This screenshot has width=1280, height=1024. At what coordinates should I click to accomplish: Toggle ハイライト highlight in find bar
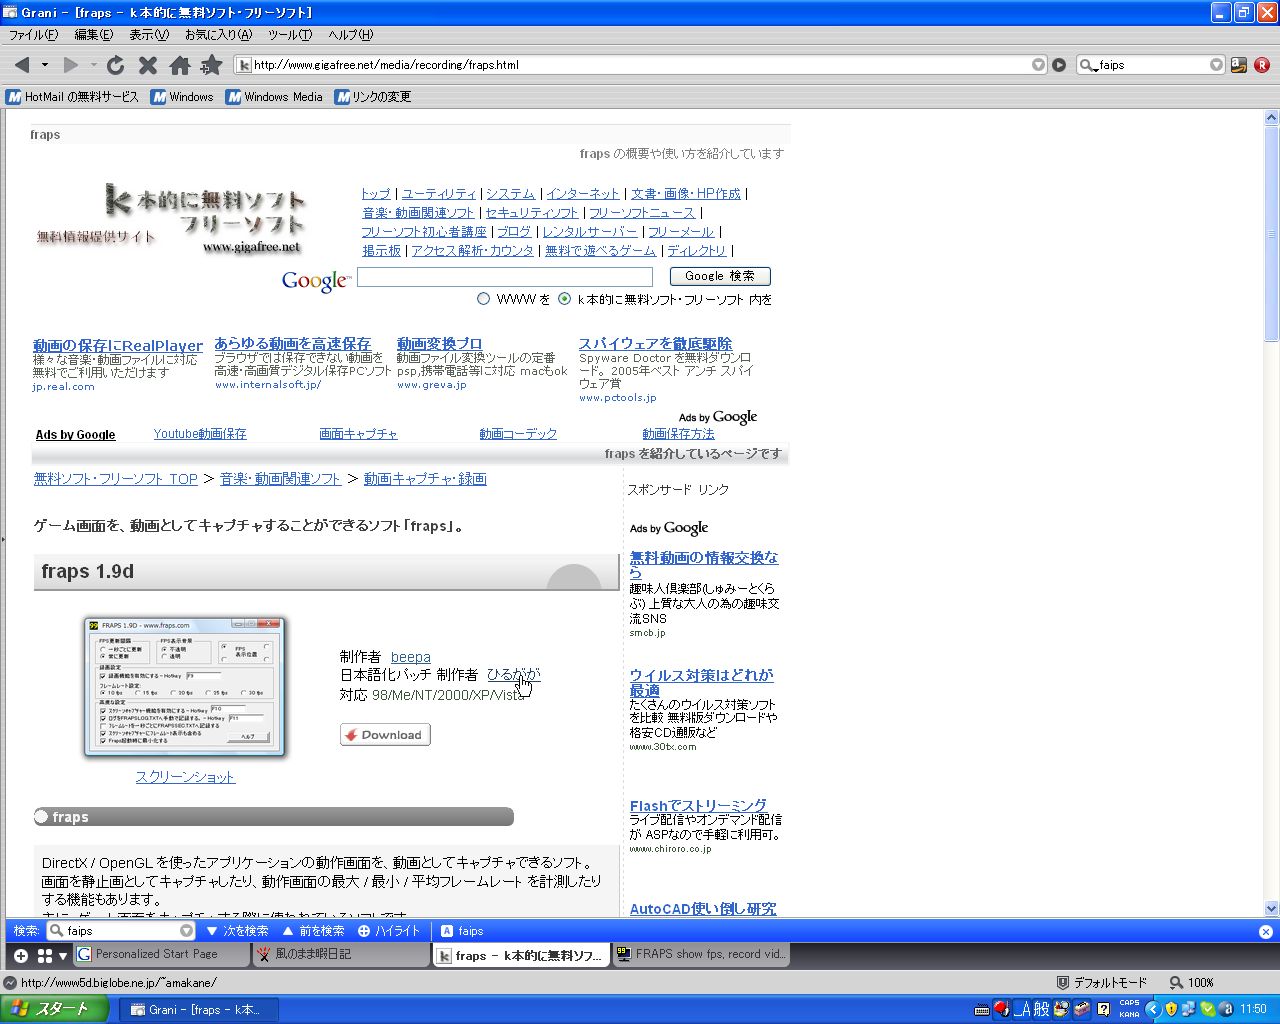(x=389, y=931)
